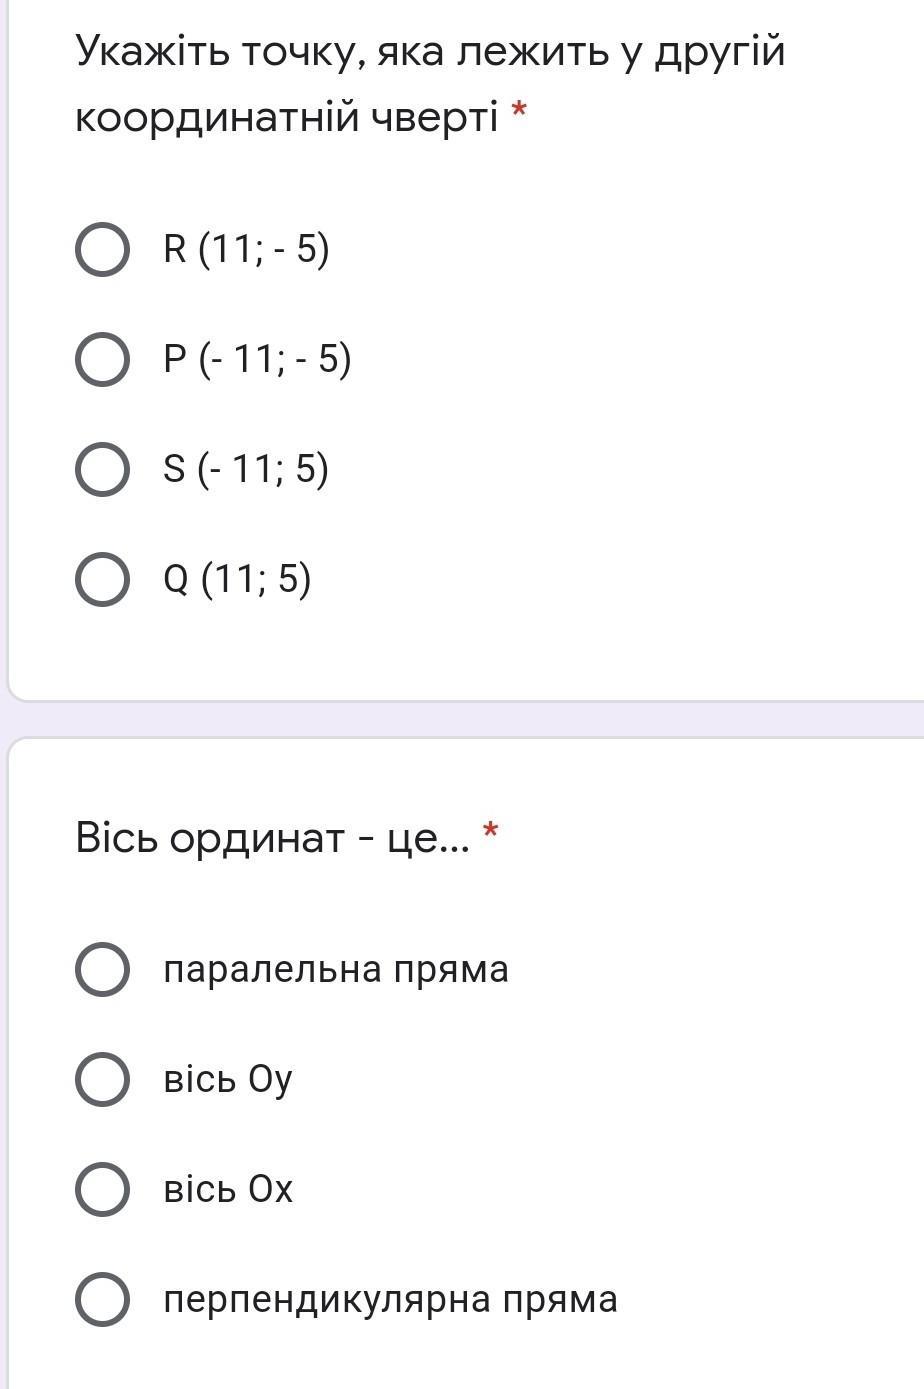Click the option text 'P (- 11; - 5)'
Viewport: 924px width, 1389px height.
pos(257,360)
